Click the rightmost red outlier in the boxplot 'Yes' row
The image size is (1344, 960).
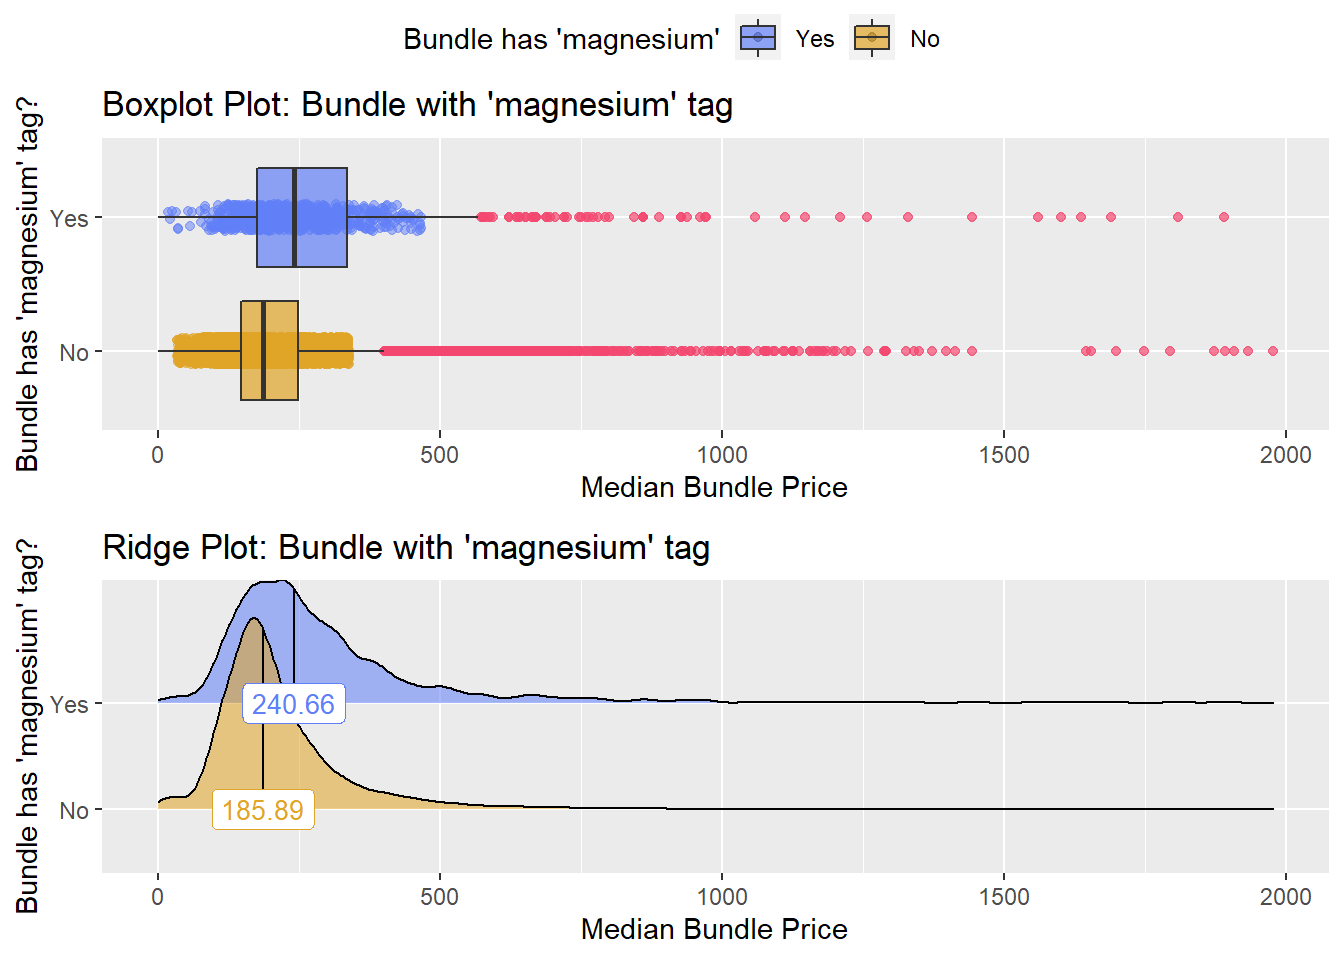[x=1224, y=217]
